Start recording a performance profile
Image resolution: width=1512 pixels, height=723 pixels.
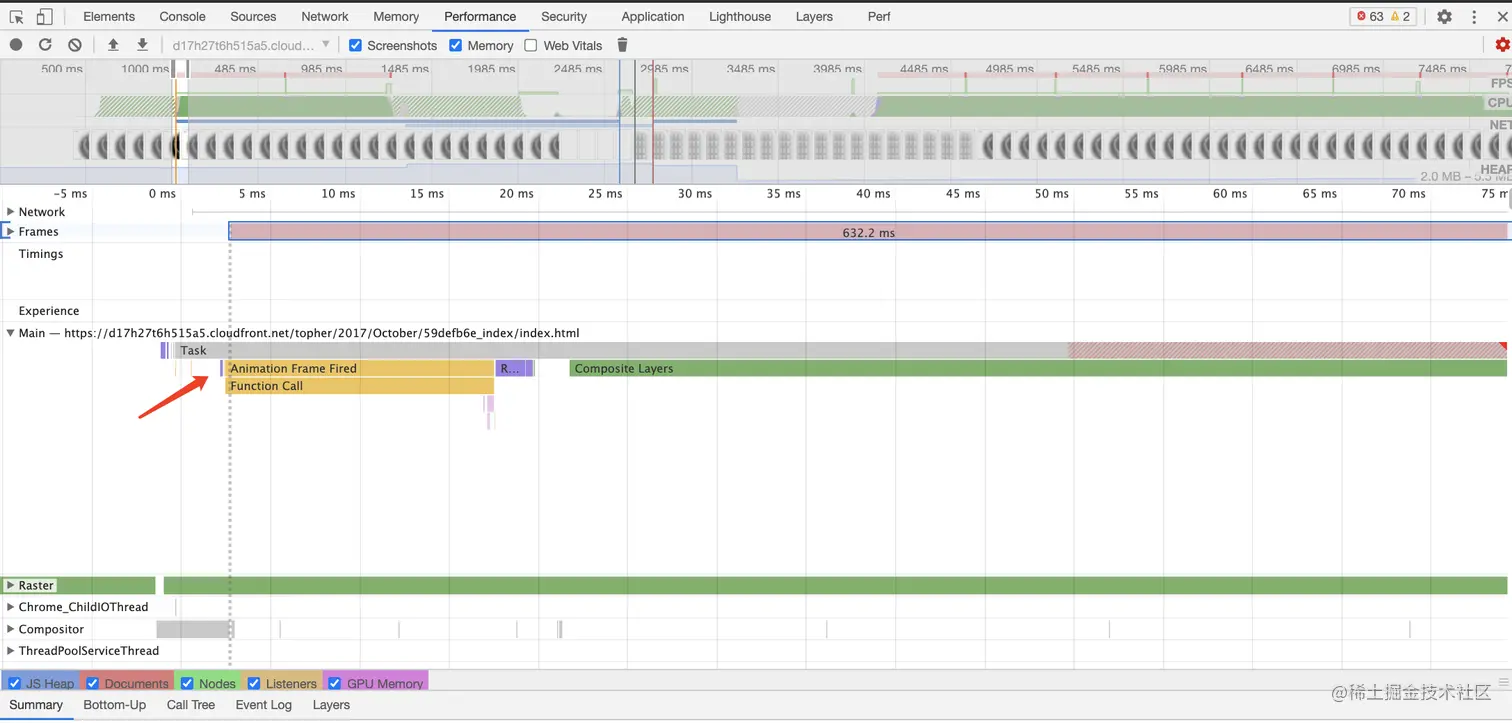tap(16, 45)
